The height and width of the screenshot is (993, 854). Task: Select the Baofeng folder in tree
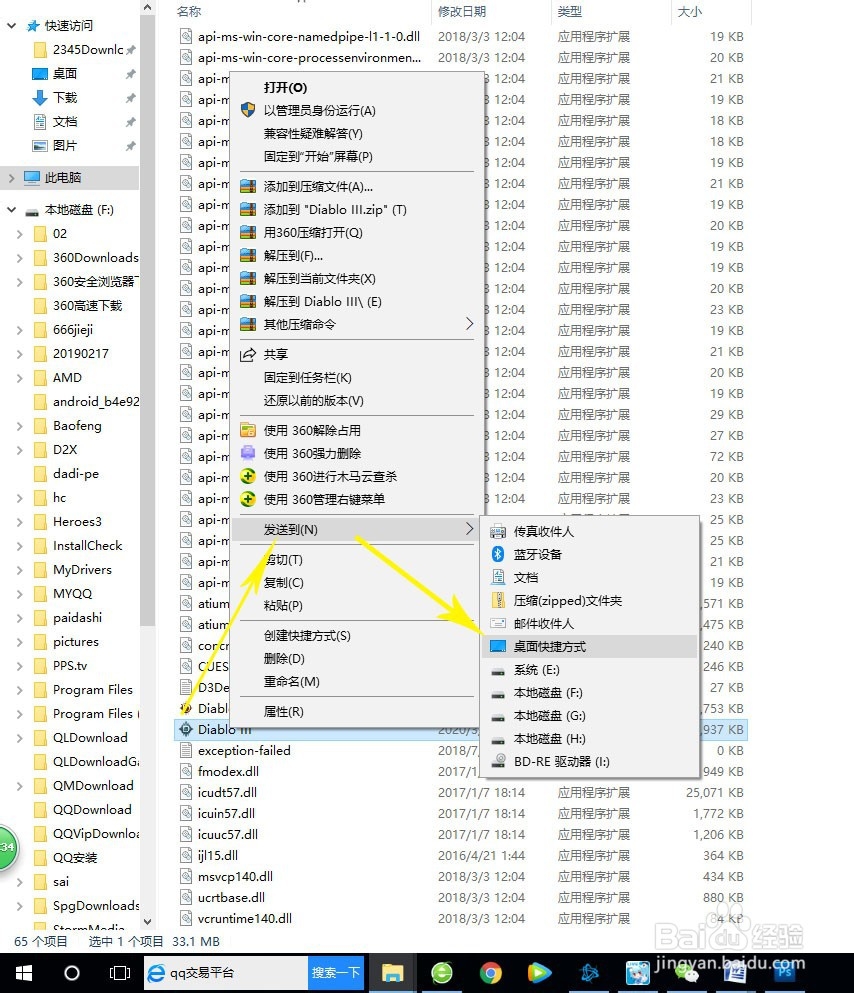tap(77, 426)
